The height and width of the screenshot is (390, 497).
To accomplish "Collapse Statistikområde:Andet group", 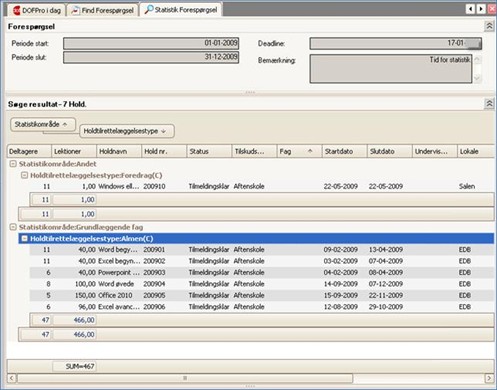I will [x=13, y=164].
